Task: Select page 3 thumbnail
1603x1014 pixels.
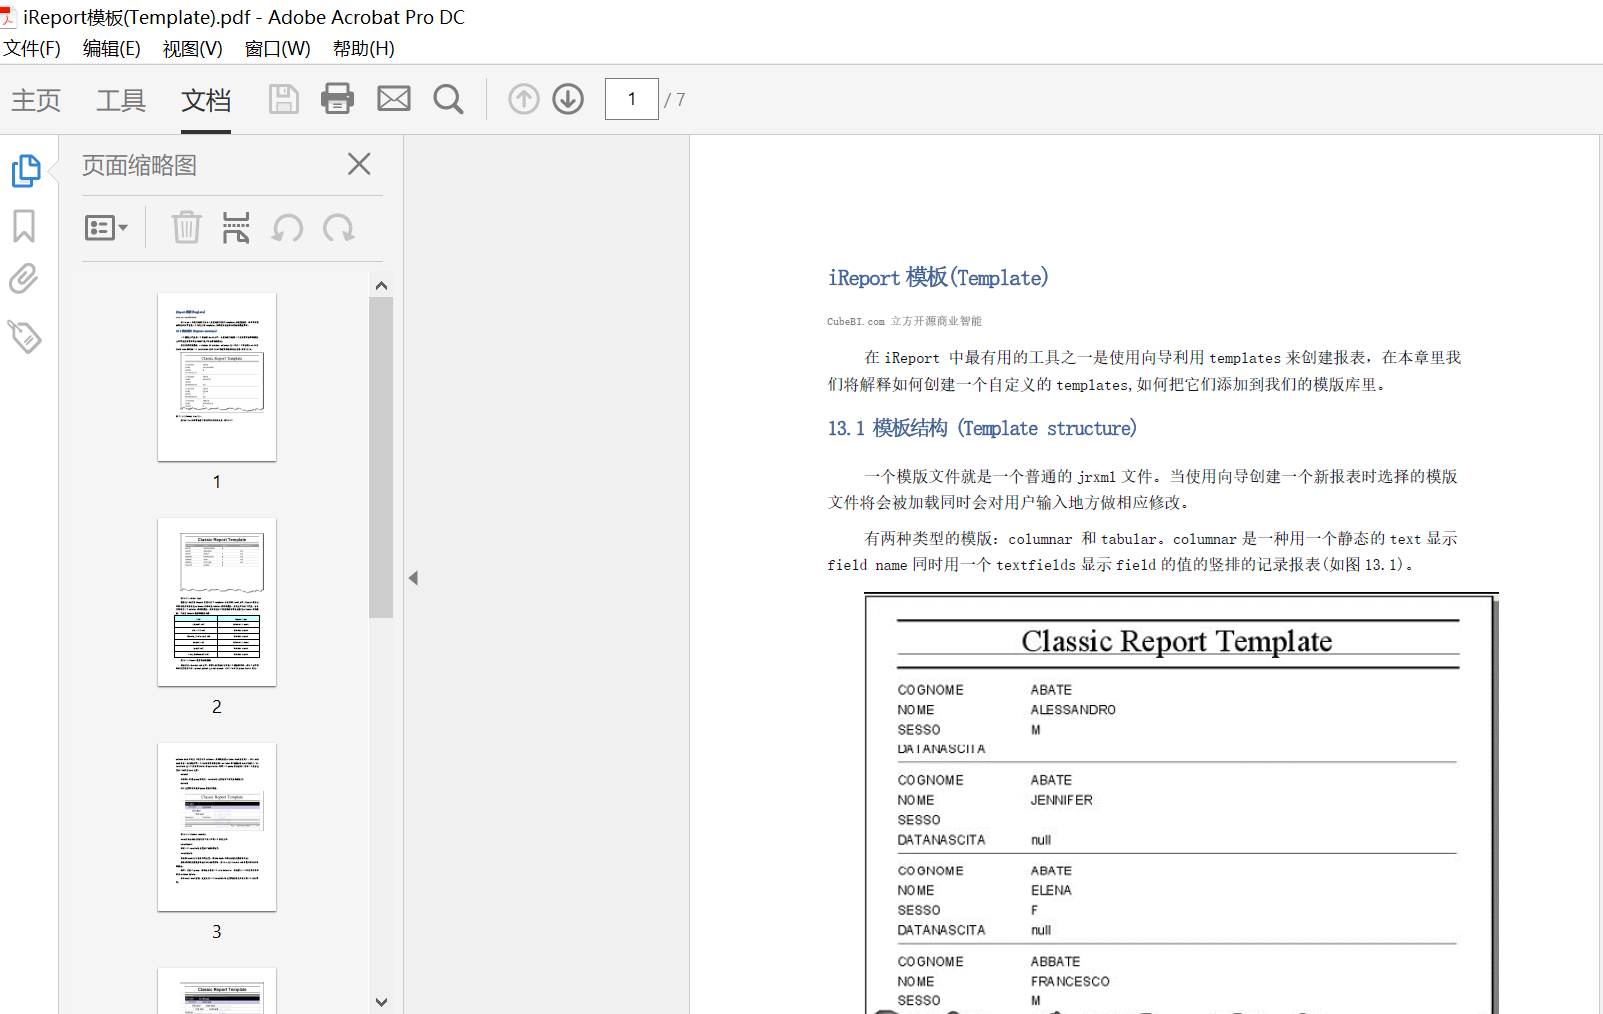Action: pyautogui.click(x=217, y=827)
